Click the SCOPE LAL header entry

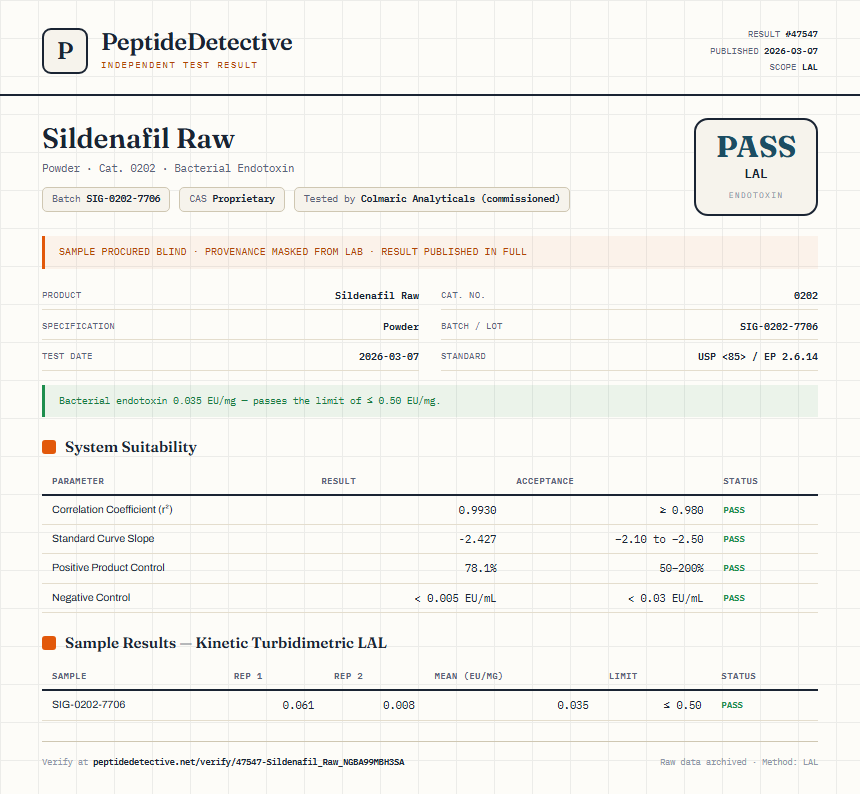tap(793, 67)
